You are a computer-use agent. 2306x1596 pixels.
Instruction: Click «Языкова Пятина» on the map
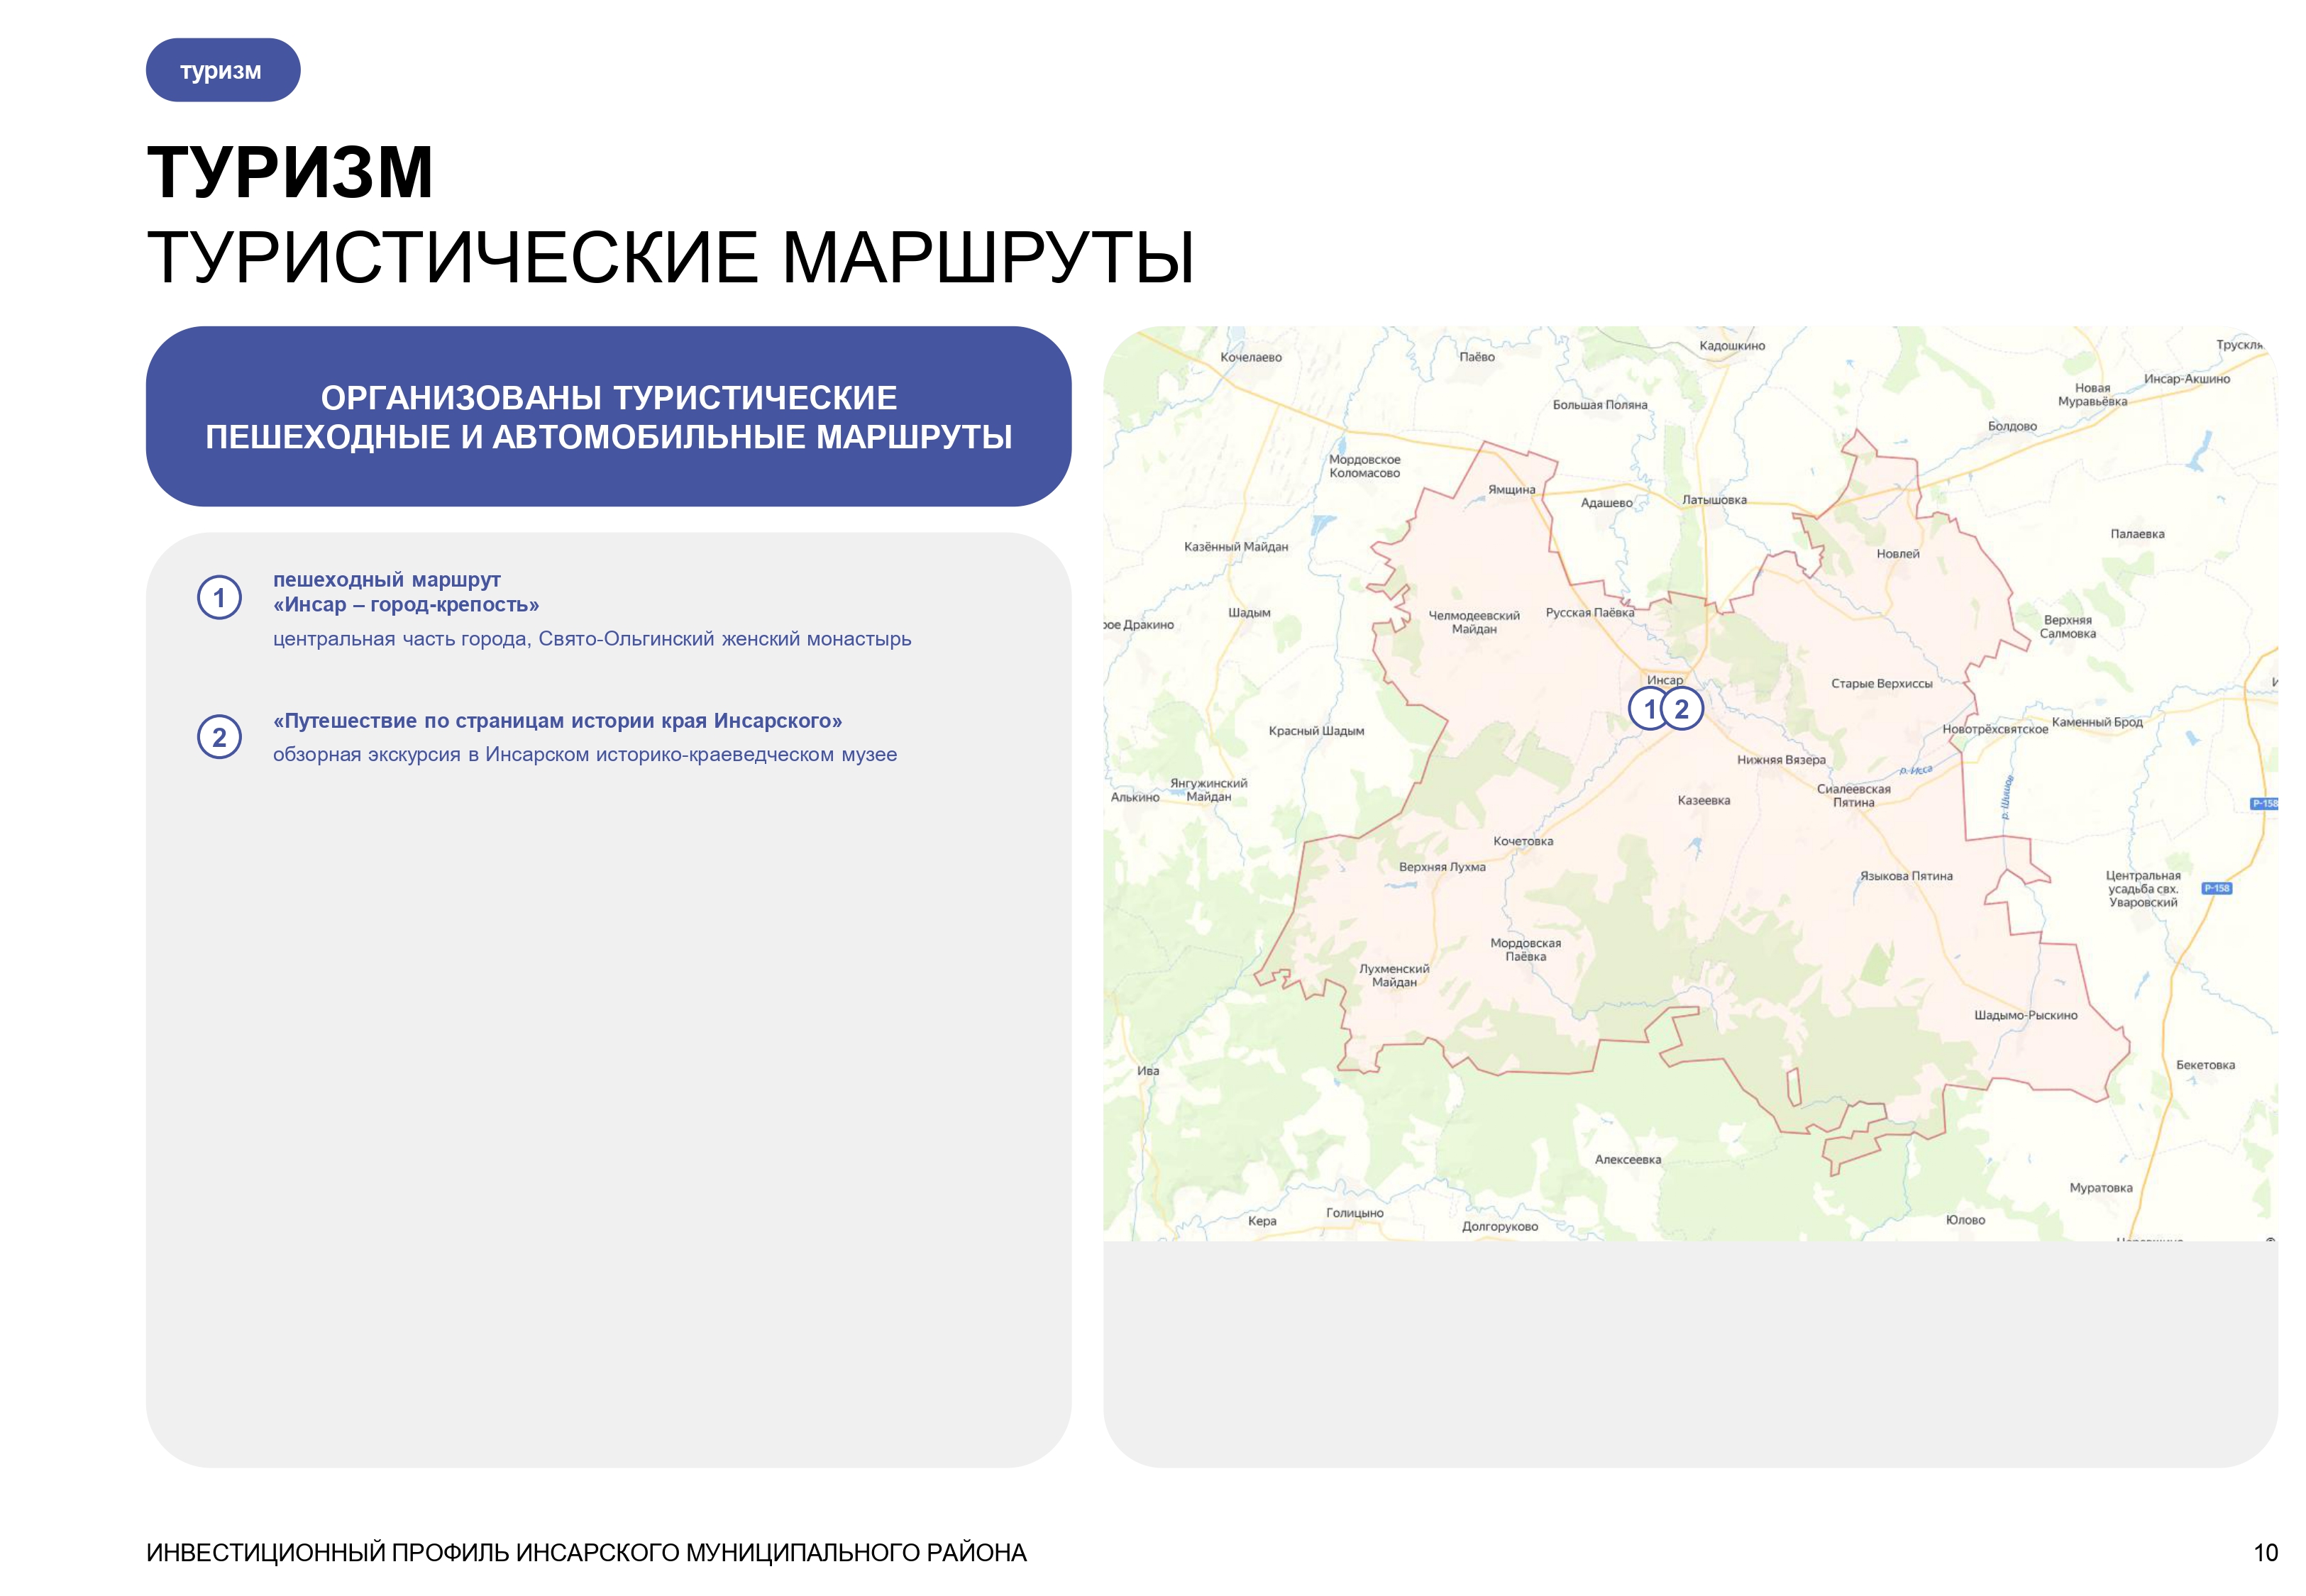(x=1906, y=876)
